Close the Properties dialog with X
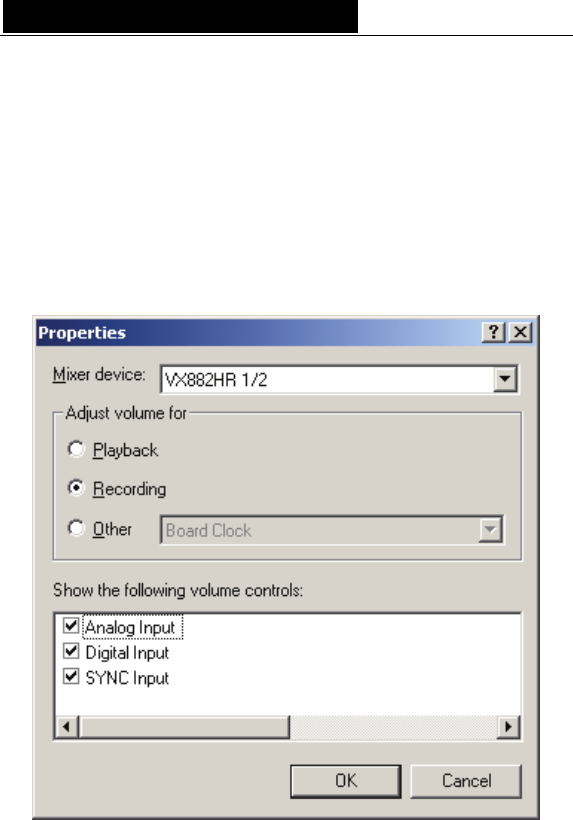 tap(520, 332)
